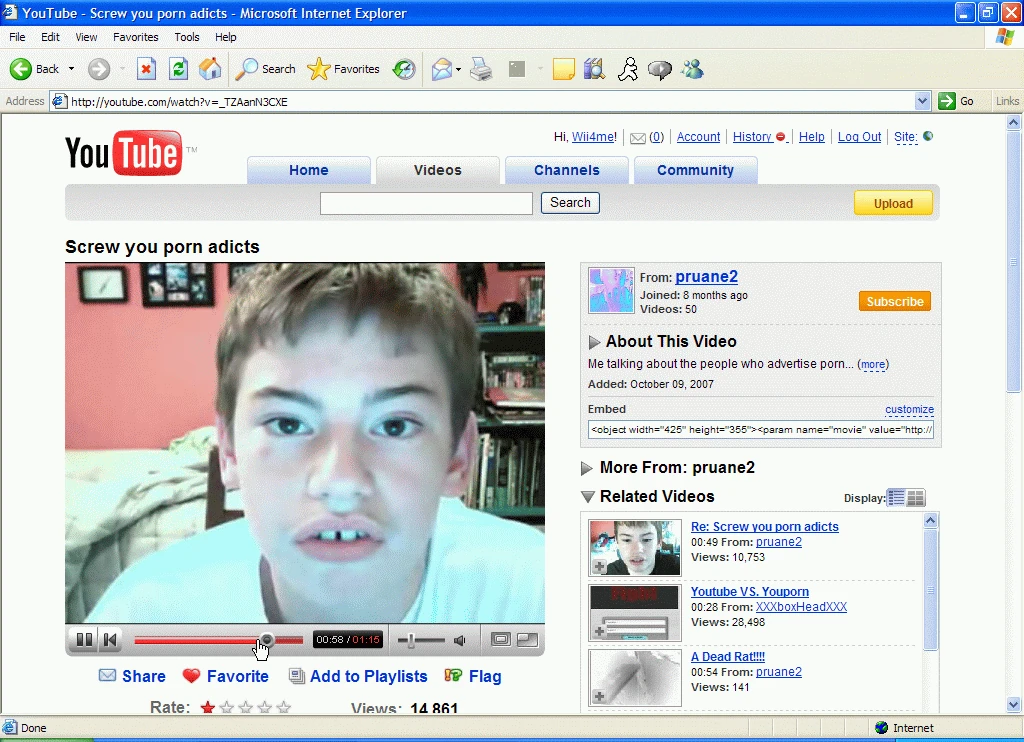Open the Research books toolbar icon
Image resolution: width=1024 pixels, height=742 pixels.
pyautogui.click(x=594, y=69)
